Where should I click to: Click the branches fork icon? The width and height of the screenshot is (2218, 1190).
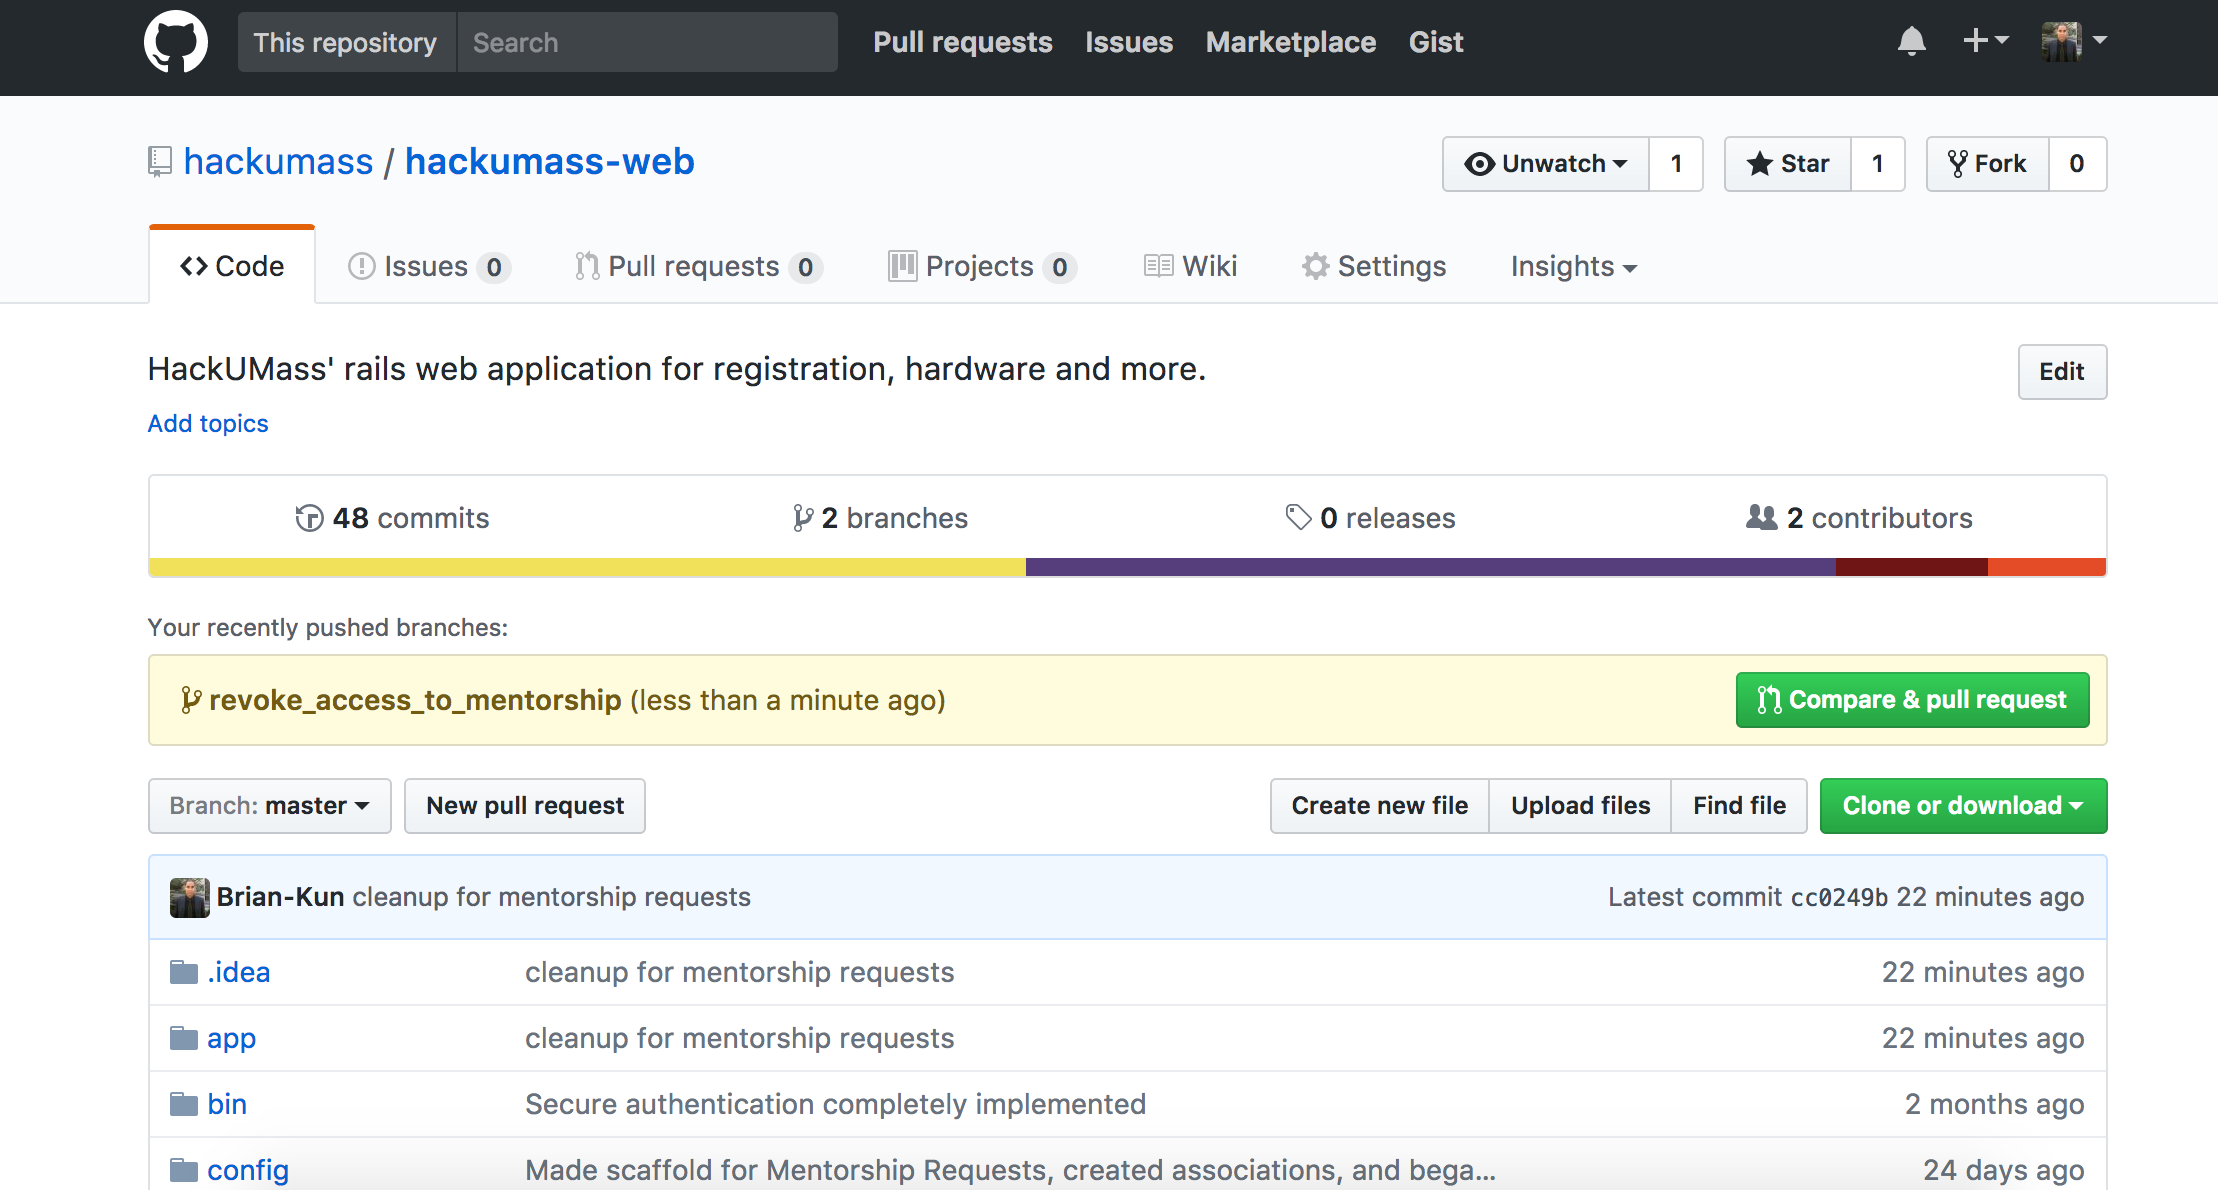[x=802, y=518]
